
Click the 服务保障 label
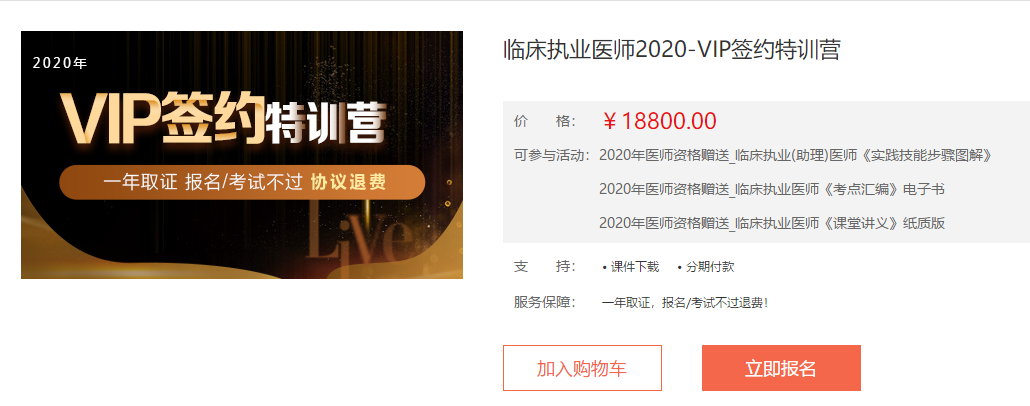[x=545, y=303]
